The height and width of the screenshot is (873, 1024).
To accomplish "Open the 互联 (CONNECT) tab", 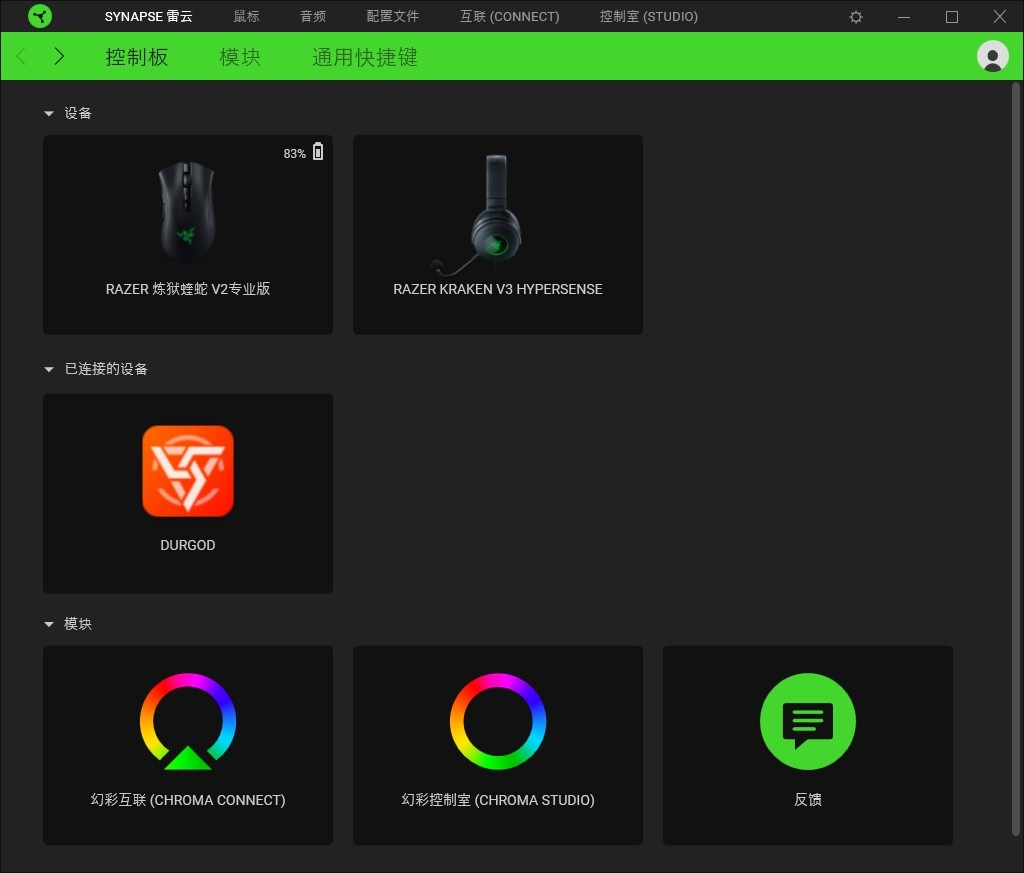I will (x=509, y=16).
